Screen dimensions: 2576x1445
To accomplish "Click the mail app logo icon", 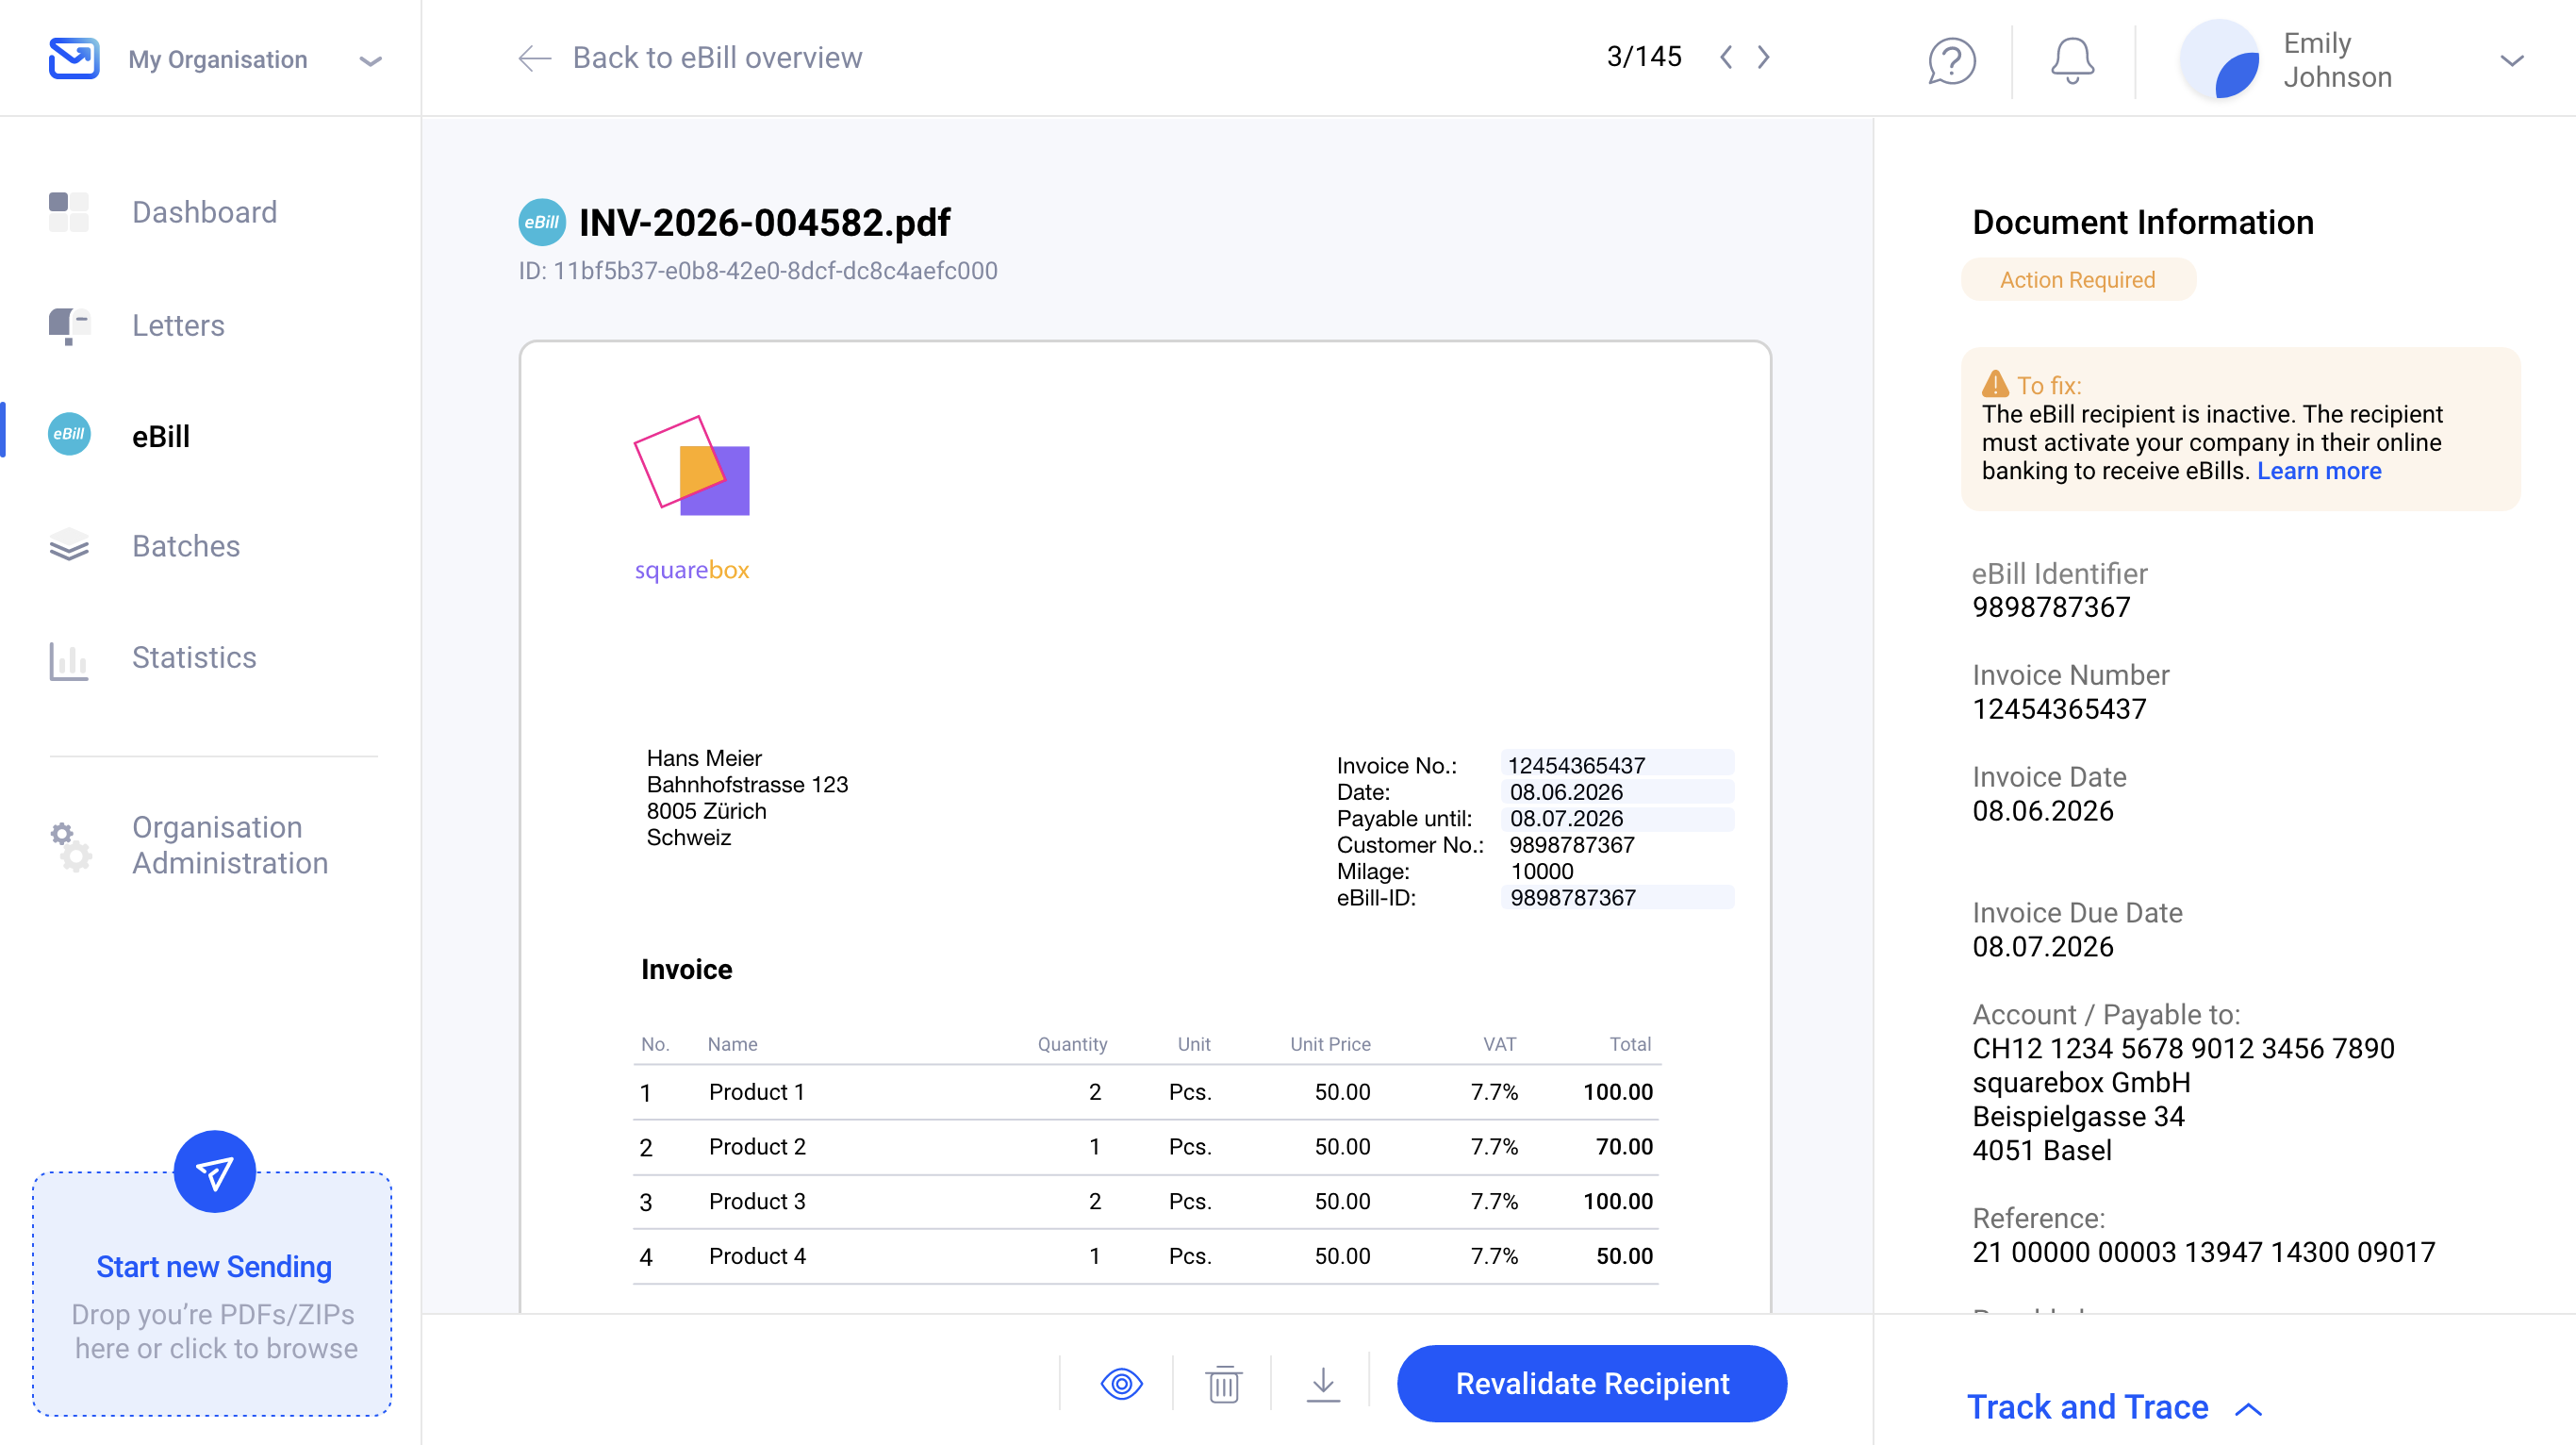I will coord(74,58).
